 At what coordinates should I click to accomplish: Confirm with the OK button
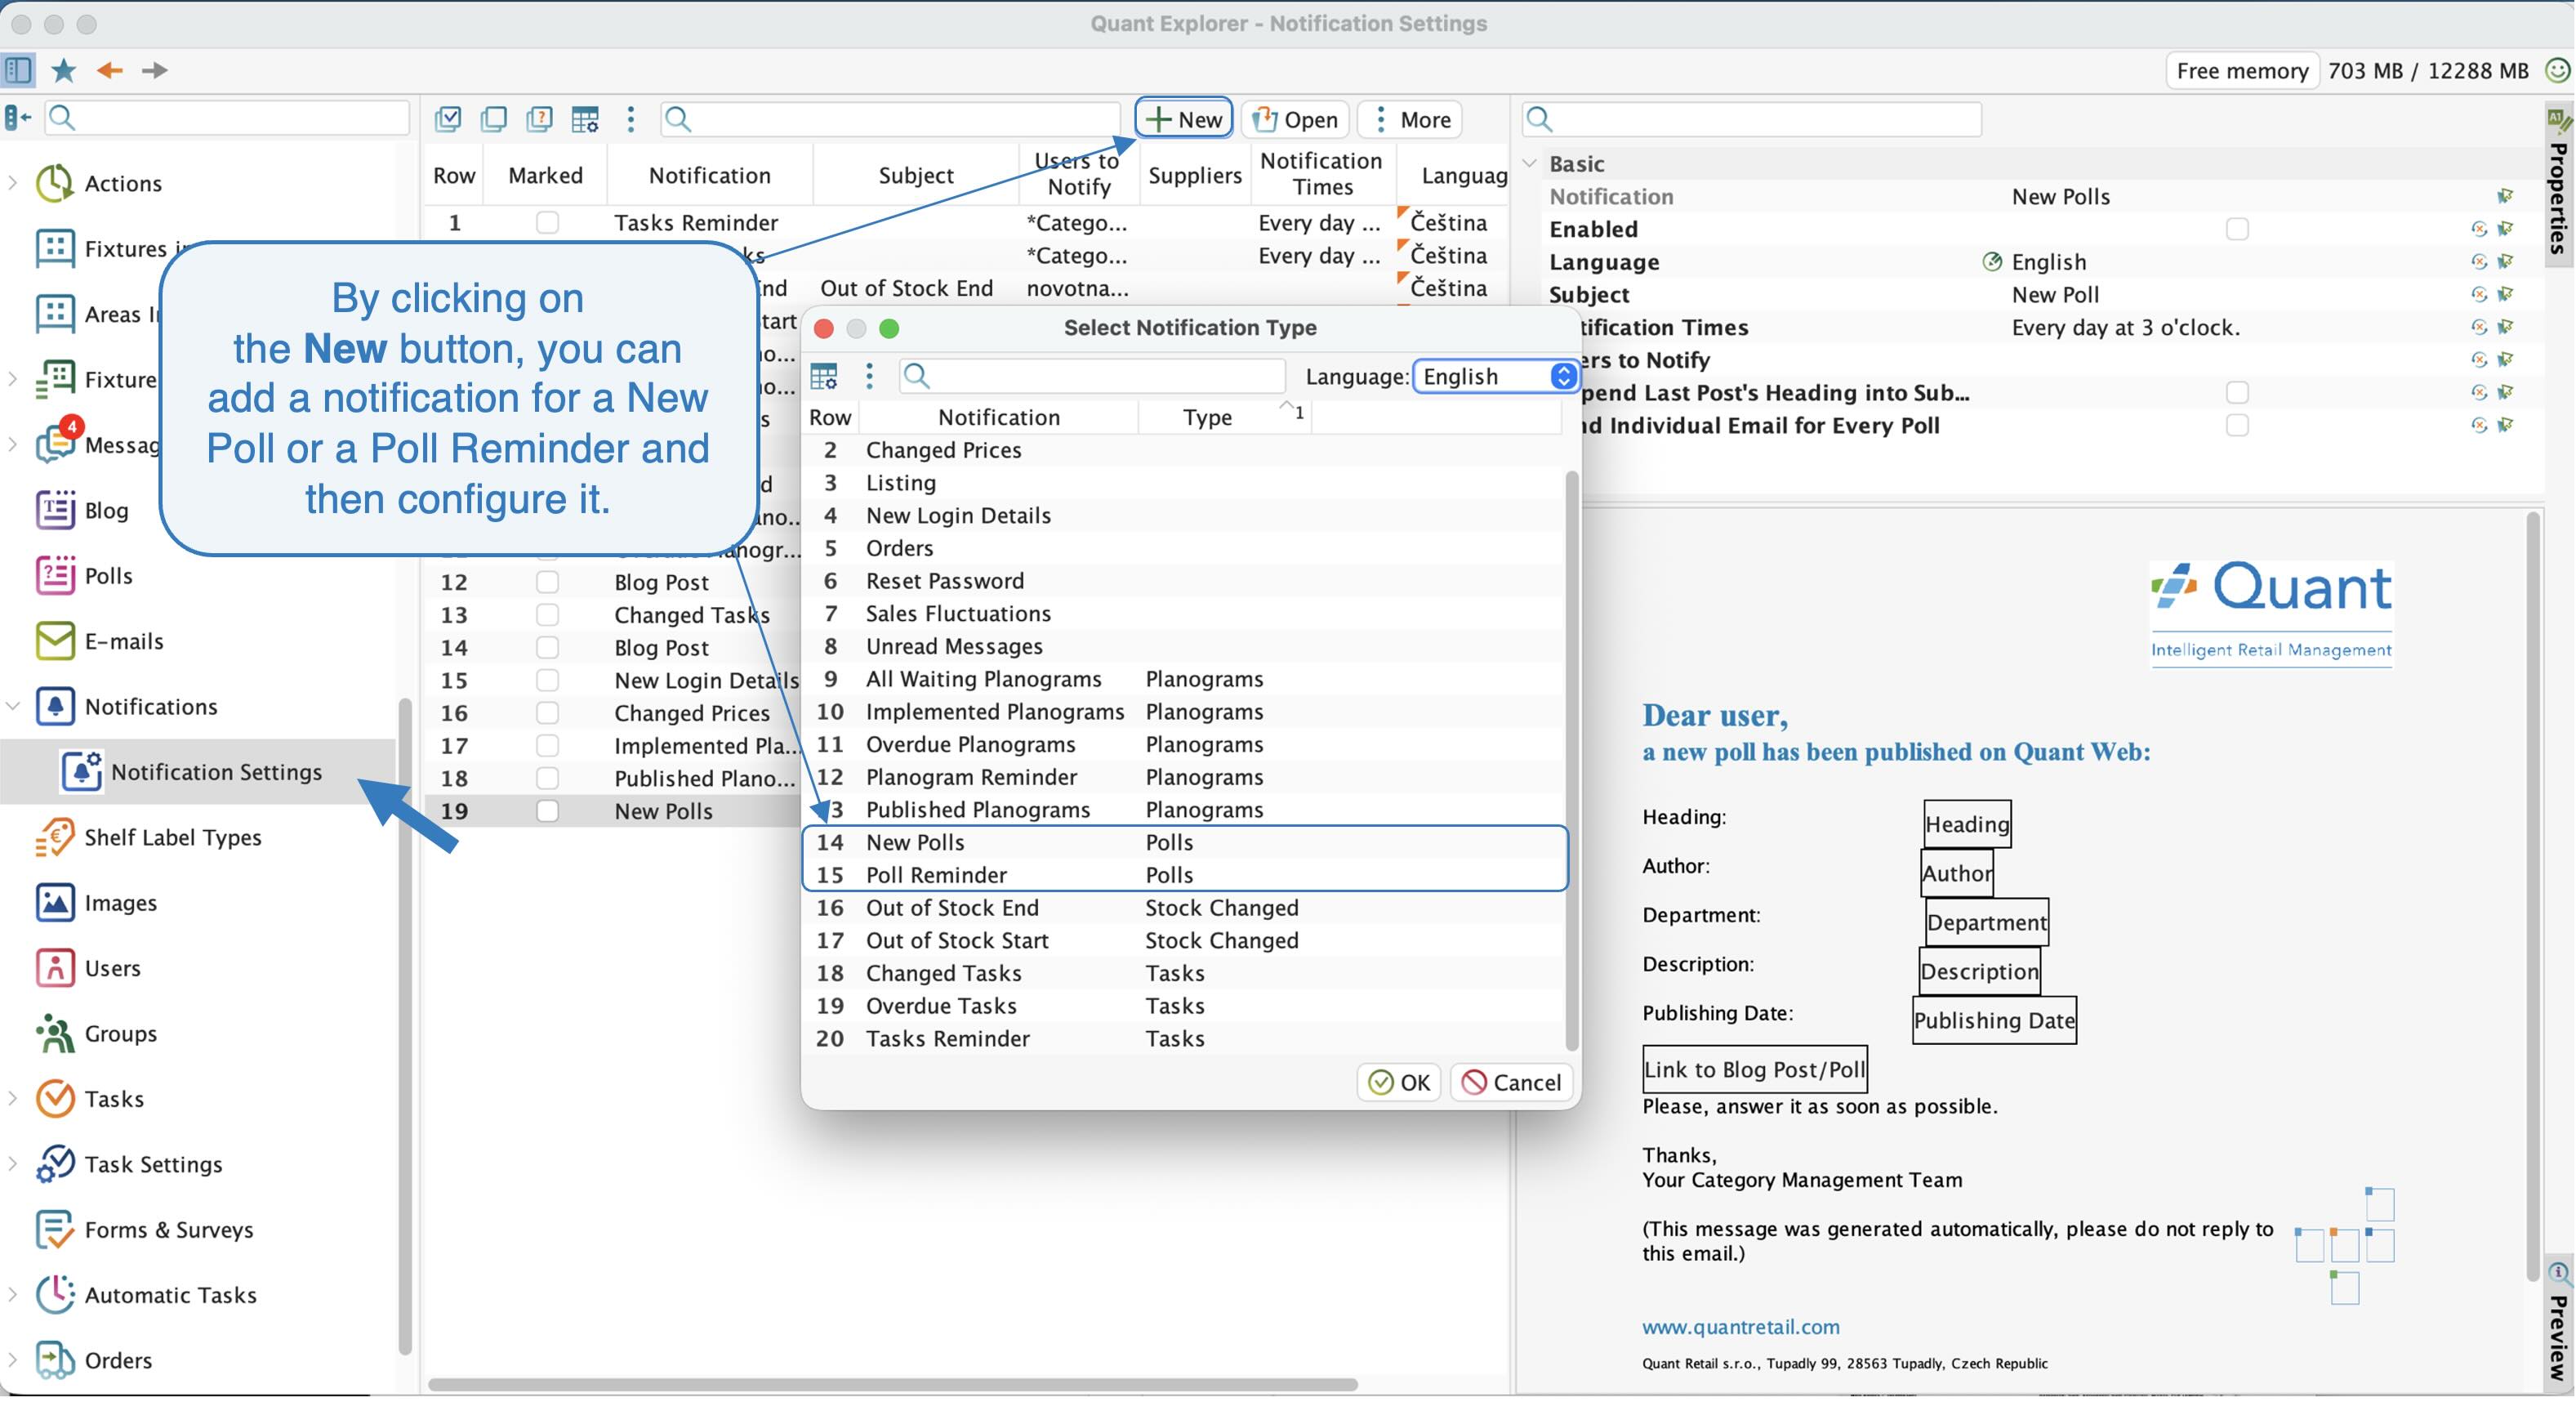[x=1399, y=1082]
